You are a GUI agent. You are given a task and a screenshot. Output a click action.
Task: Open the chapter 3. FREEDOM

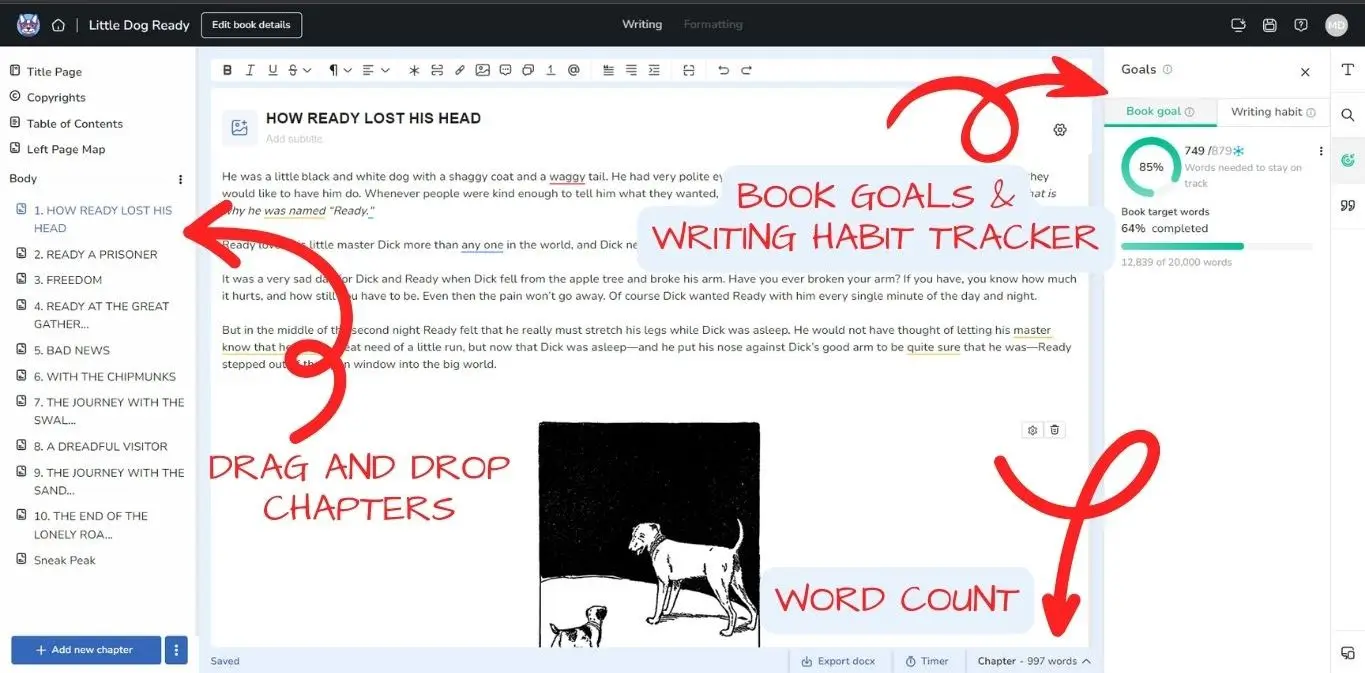(67, 280)
